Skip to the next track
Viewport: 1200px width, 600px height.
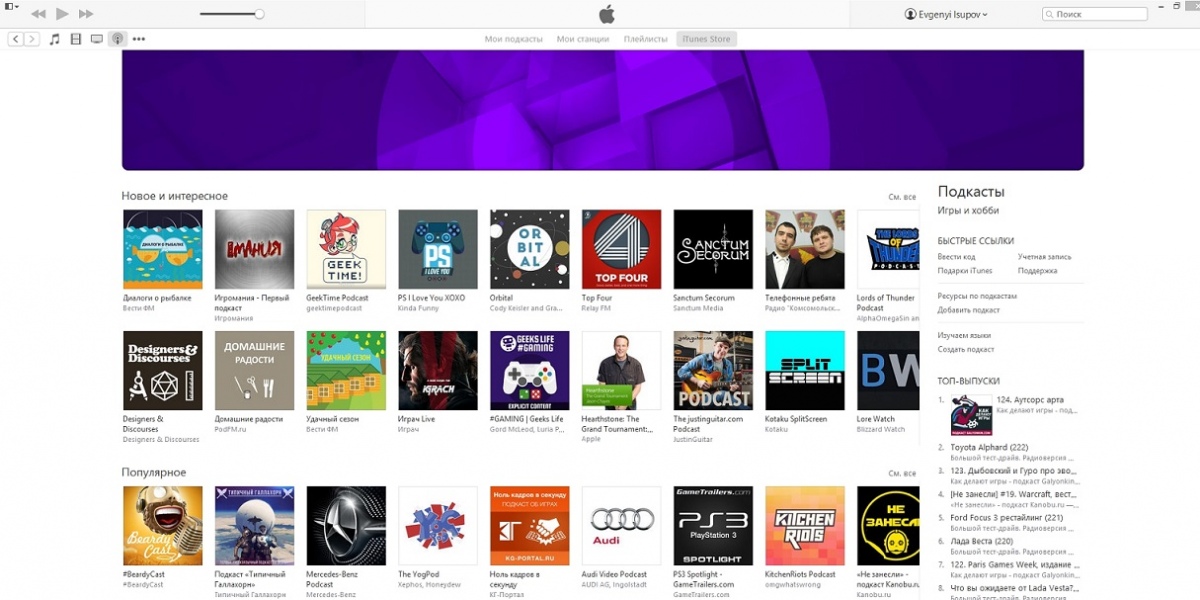pos(86,14)
